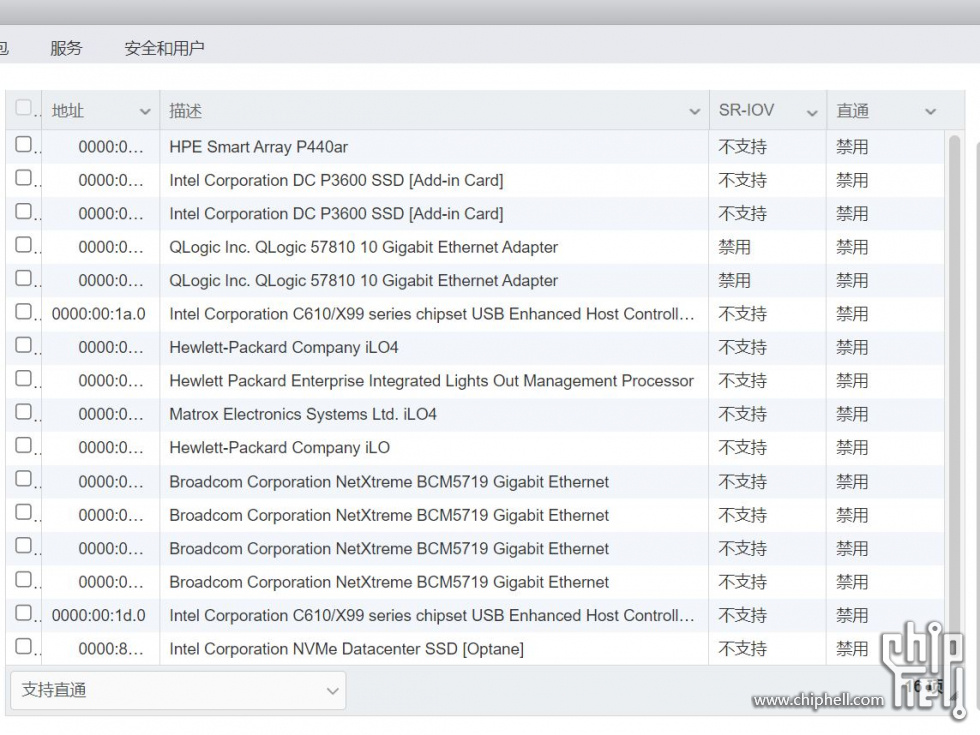Open the 描述 column header dropdown arrow
The image size is (980, 735).
(x=694, y=112)
